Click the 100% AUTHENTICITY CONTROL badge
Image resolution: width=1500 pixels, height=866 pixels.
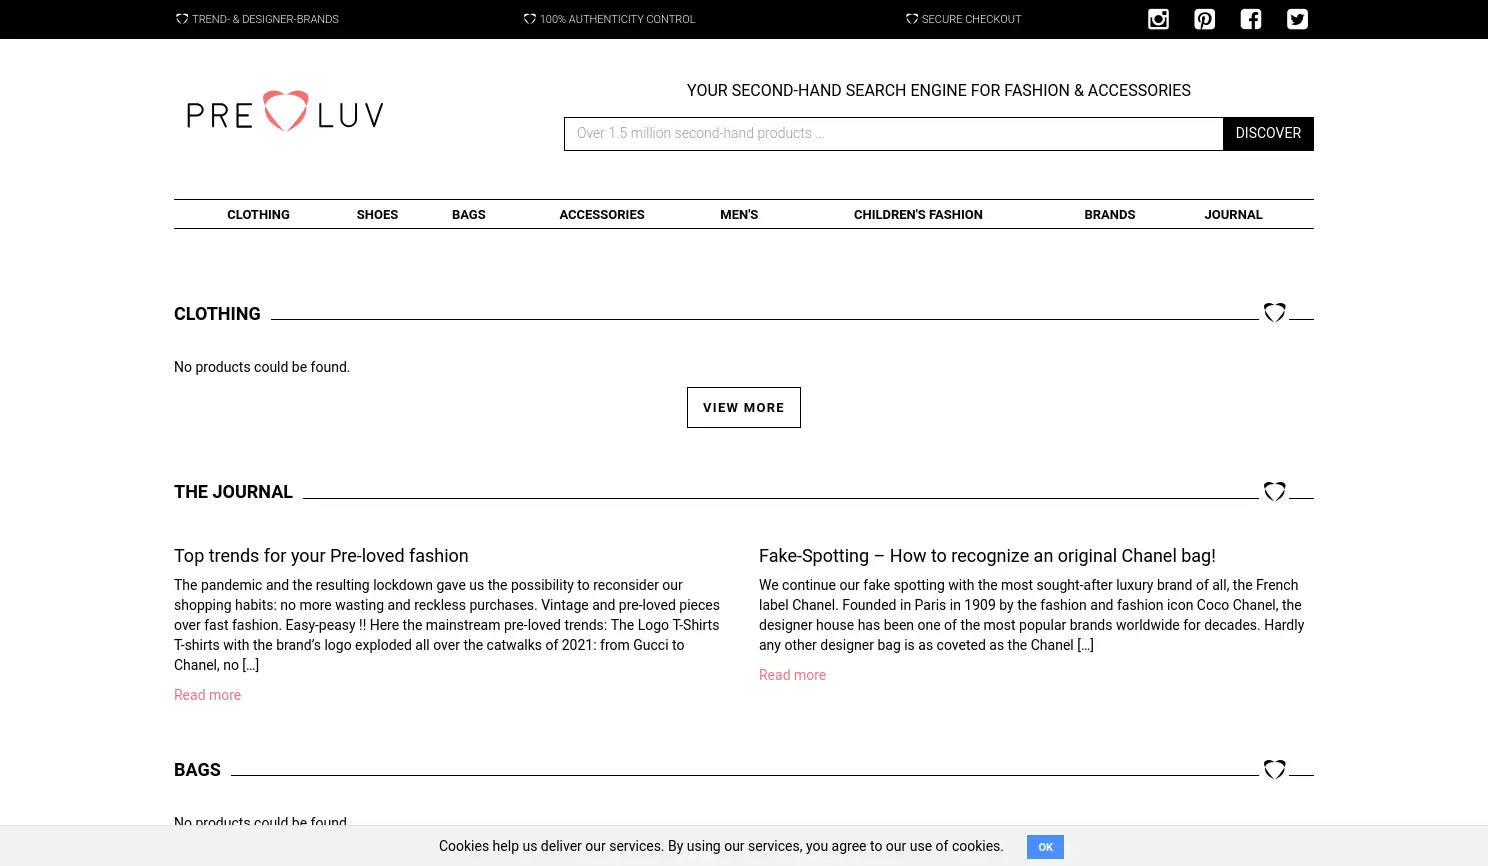[609, 19]
